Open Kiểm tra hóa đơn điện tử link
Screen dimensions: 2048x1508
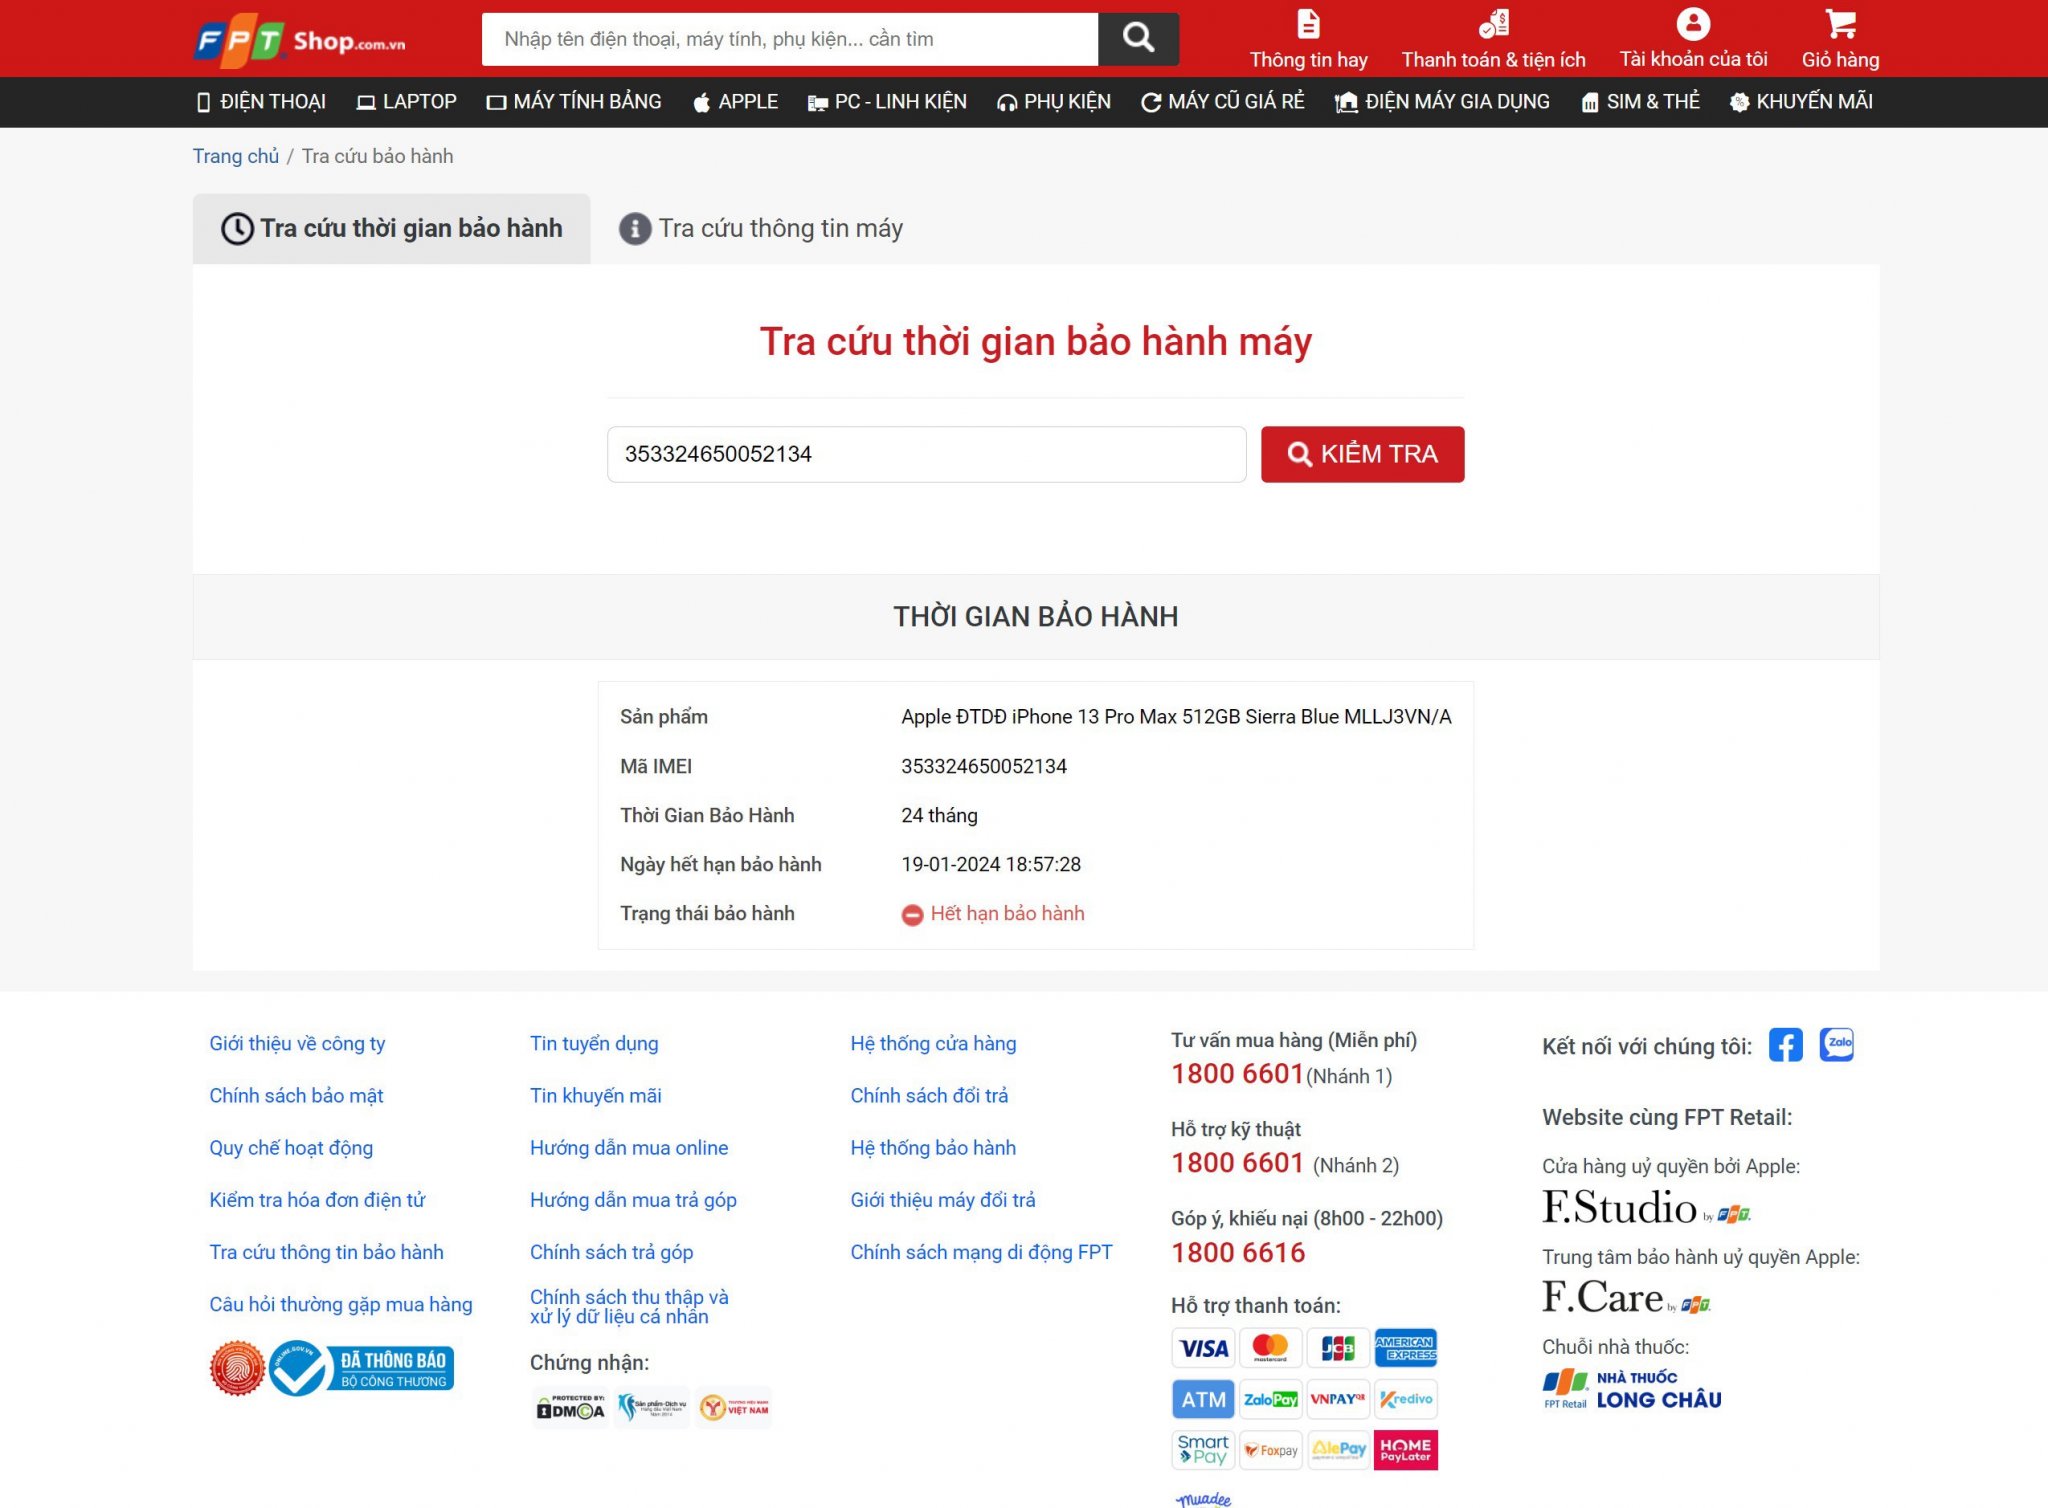(317, 1200)
